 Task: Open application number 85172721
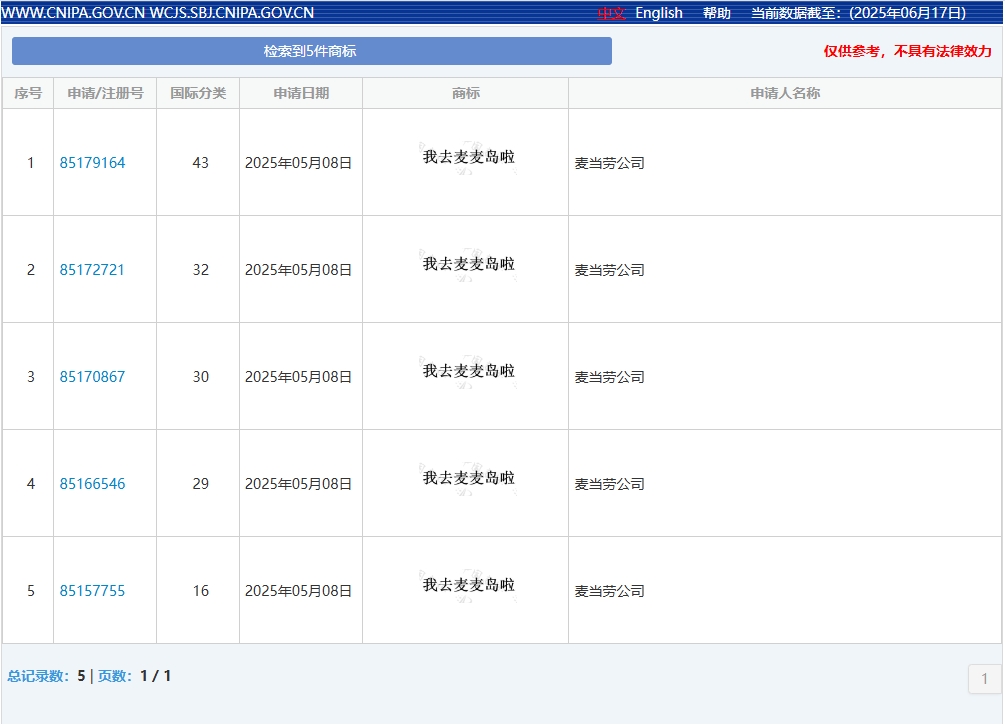(92, 270)
